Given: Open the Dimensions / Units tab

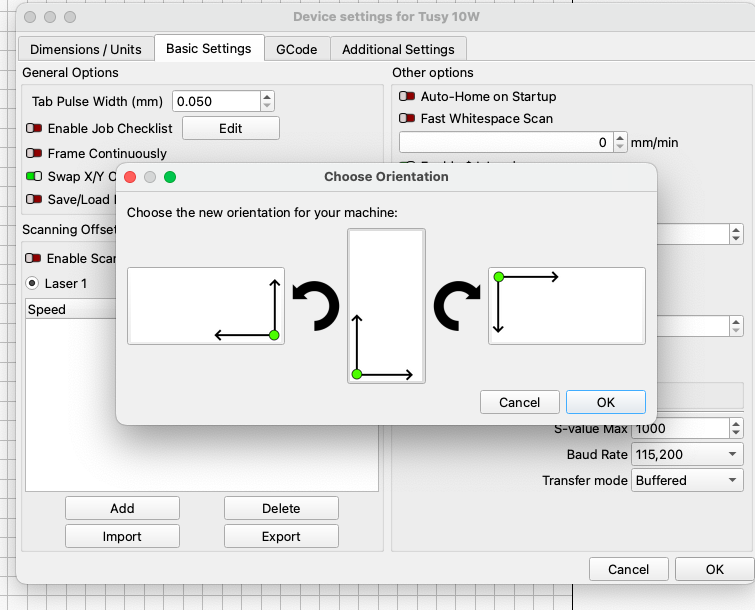Looking at the screenshot, I should 85,49.
